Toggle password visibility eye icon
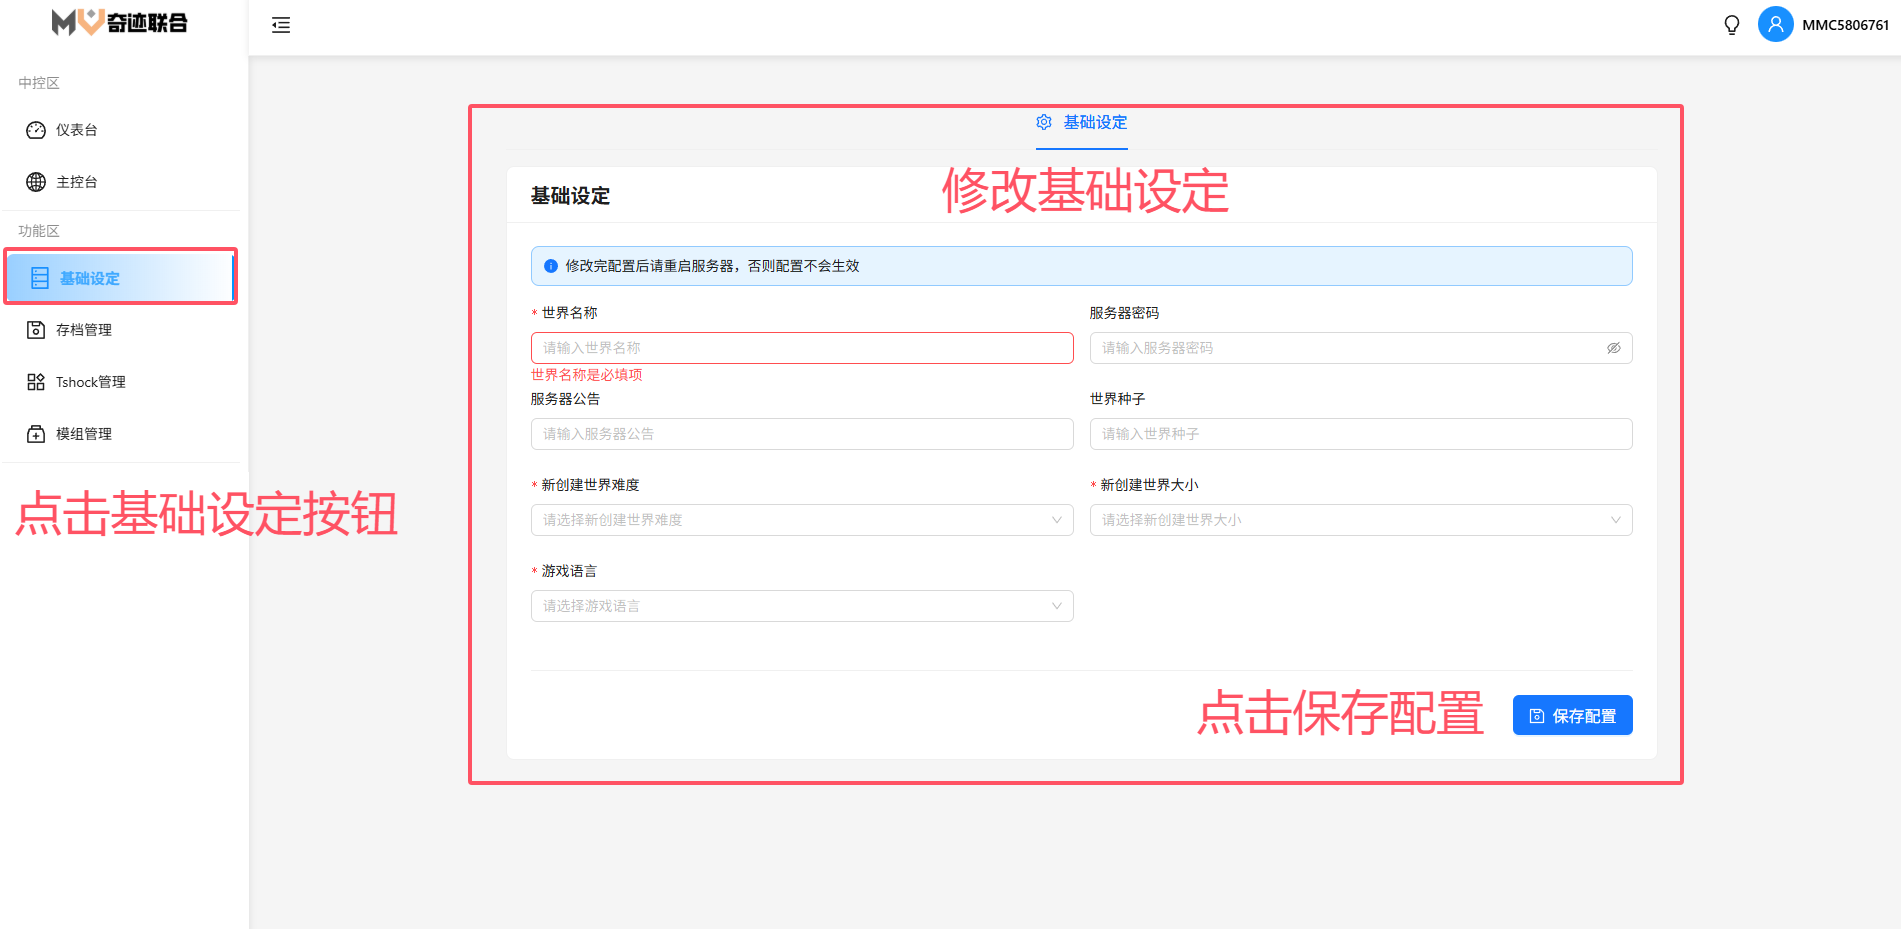This screenshot has height=929, width=1901. point(1613,348)
